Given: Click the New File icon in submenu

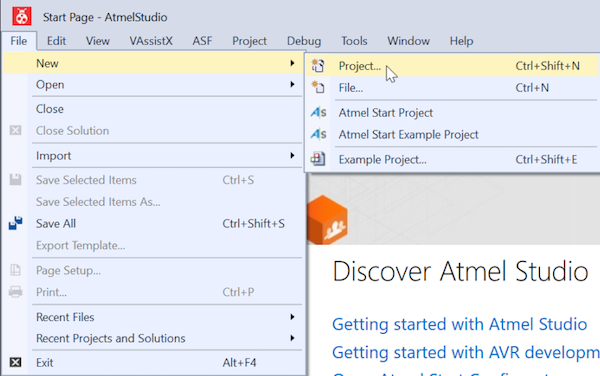Looking at the screenshot, I should pyautogui.click(x=318, y=88).
